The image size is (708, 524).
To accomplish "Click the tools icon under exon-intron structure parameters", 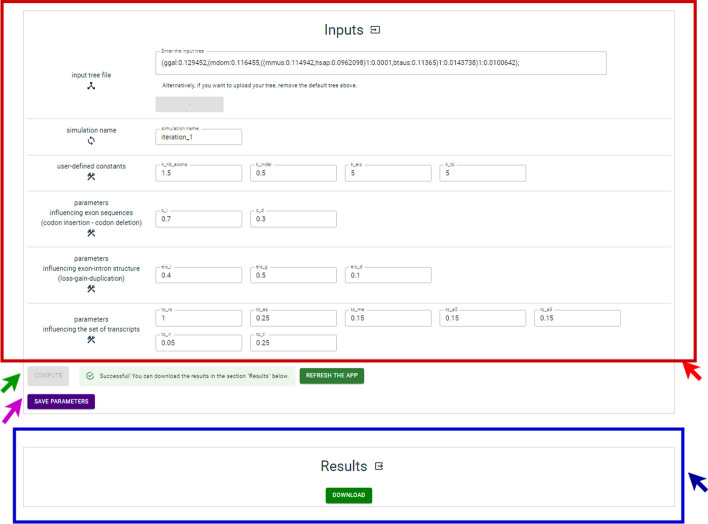I will (x=91, y=289).
